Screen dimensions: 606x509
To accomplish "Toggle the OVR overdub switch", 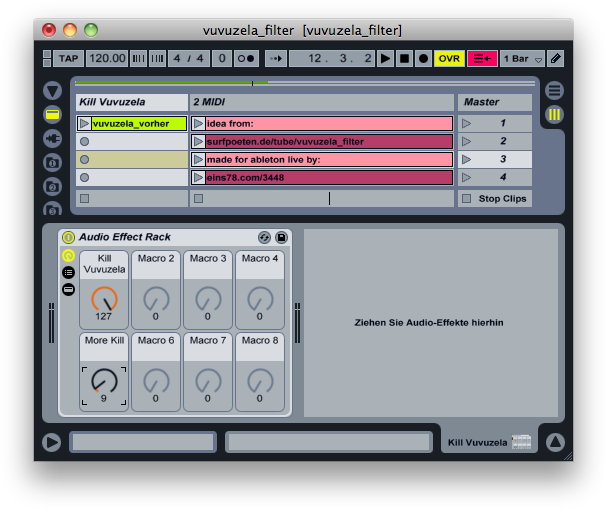I will coord(449,59).
